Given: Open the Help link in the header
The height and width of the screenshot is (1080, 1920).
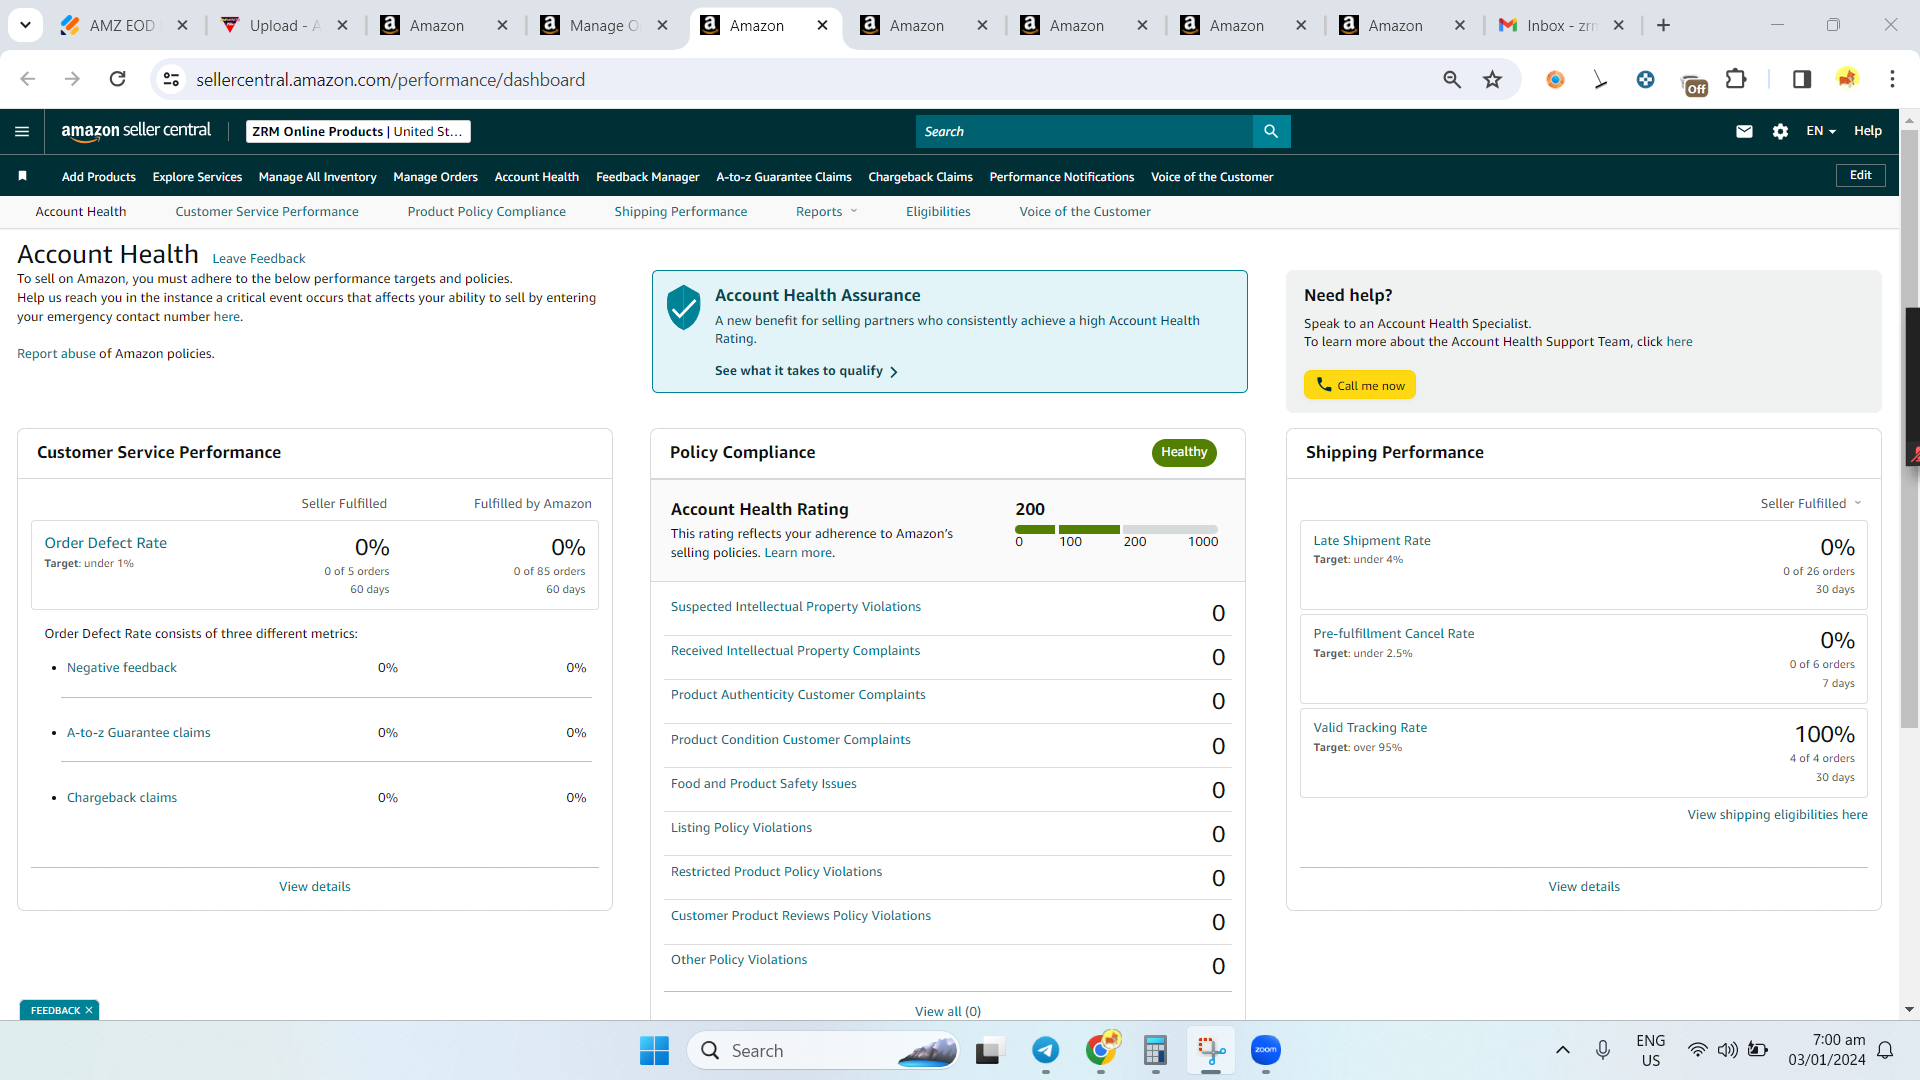Looking at the screenshot, I should tap(1868, 131).
